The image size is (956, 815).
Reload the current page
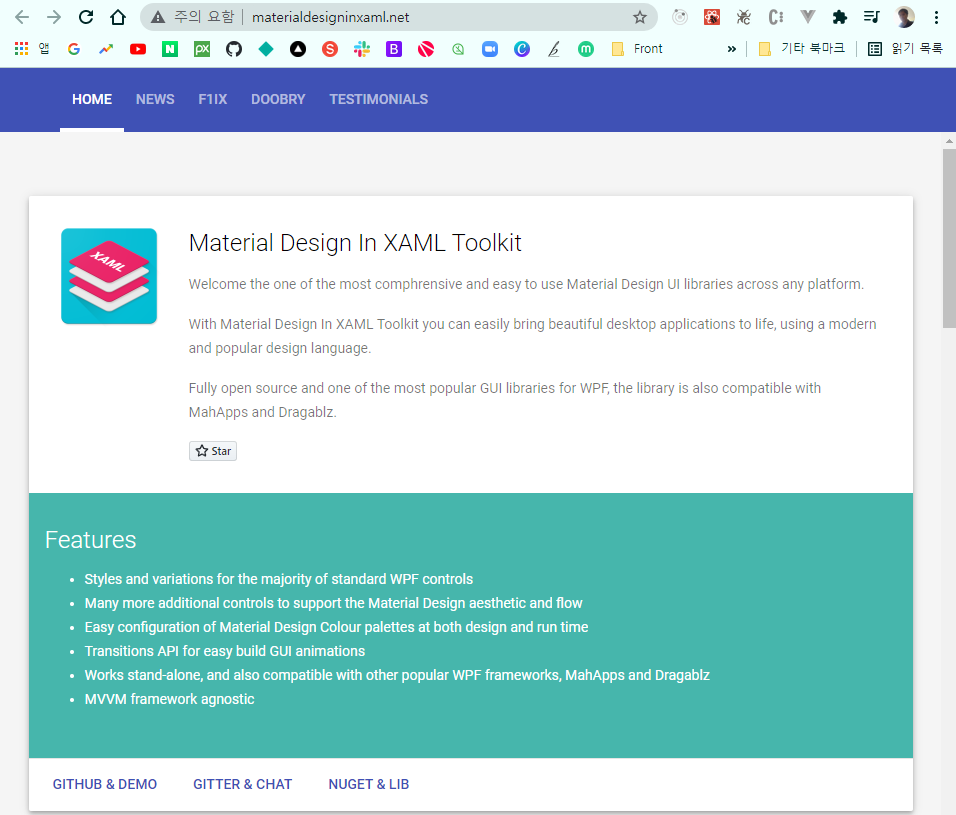pos(86,17)
